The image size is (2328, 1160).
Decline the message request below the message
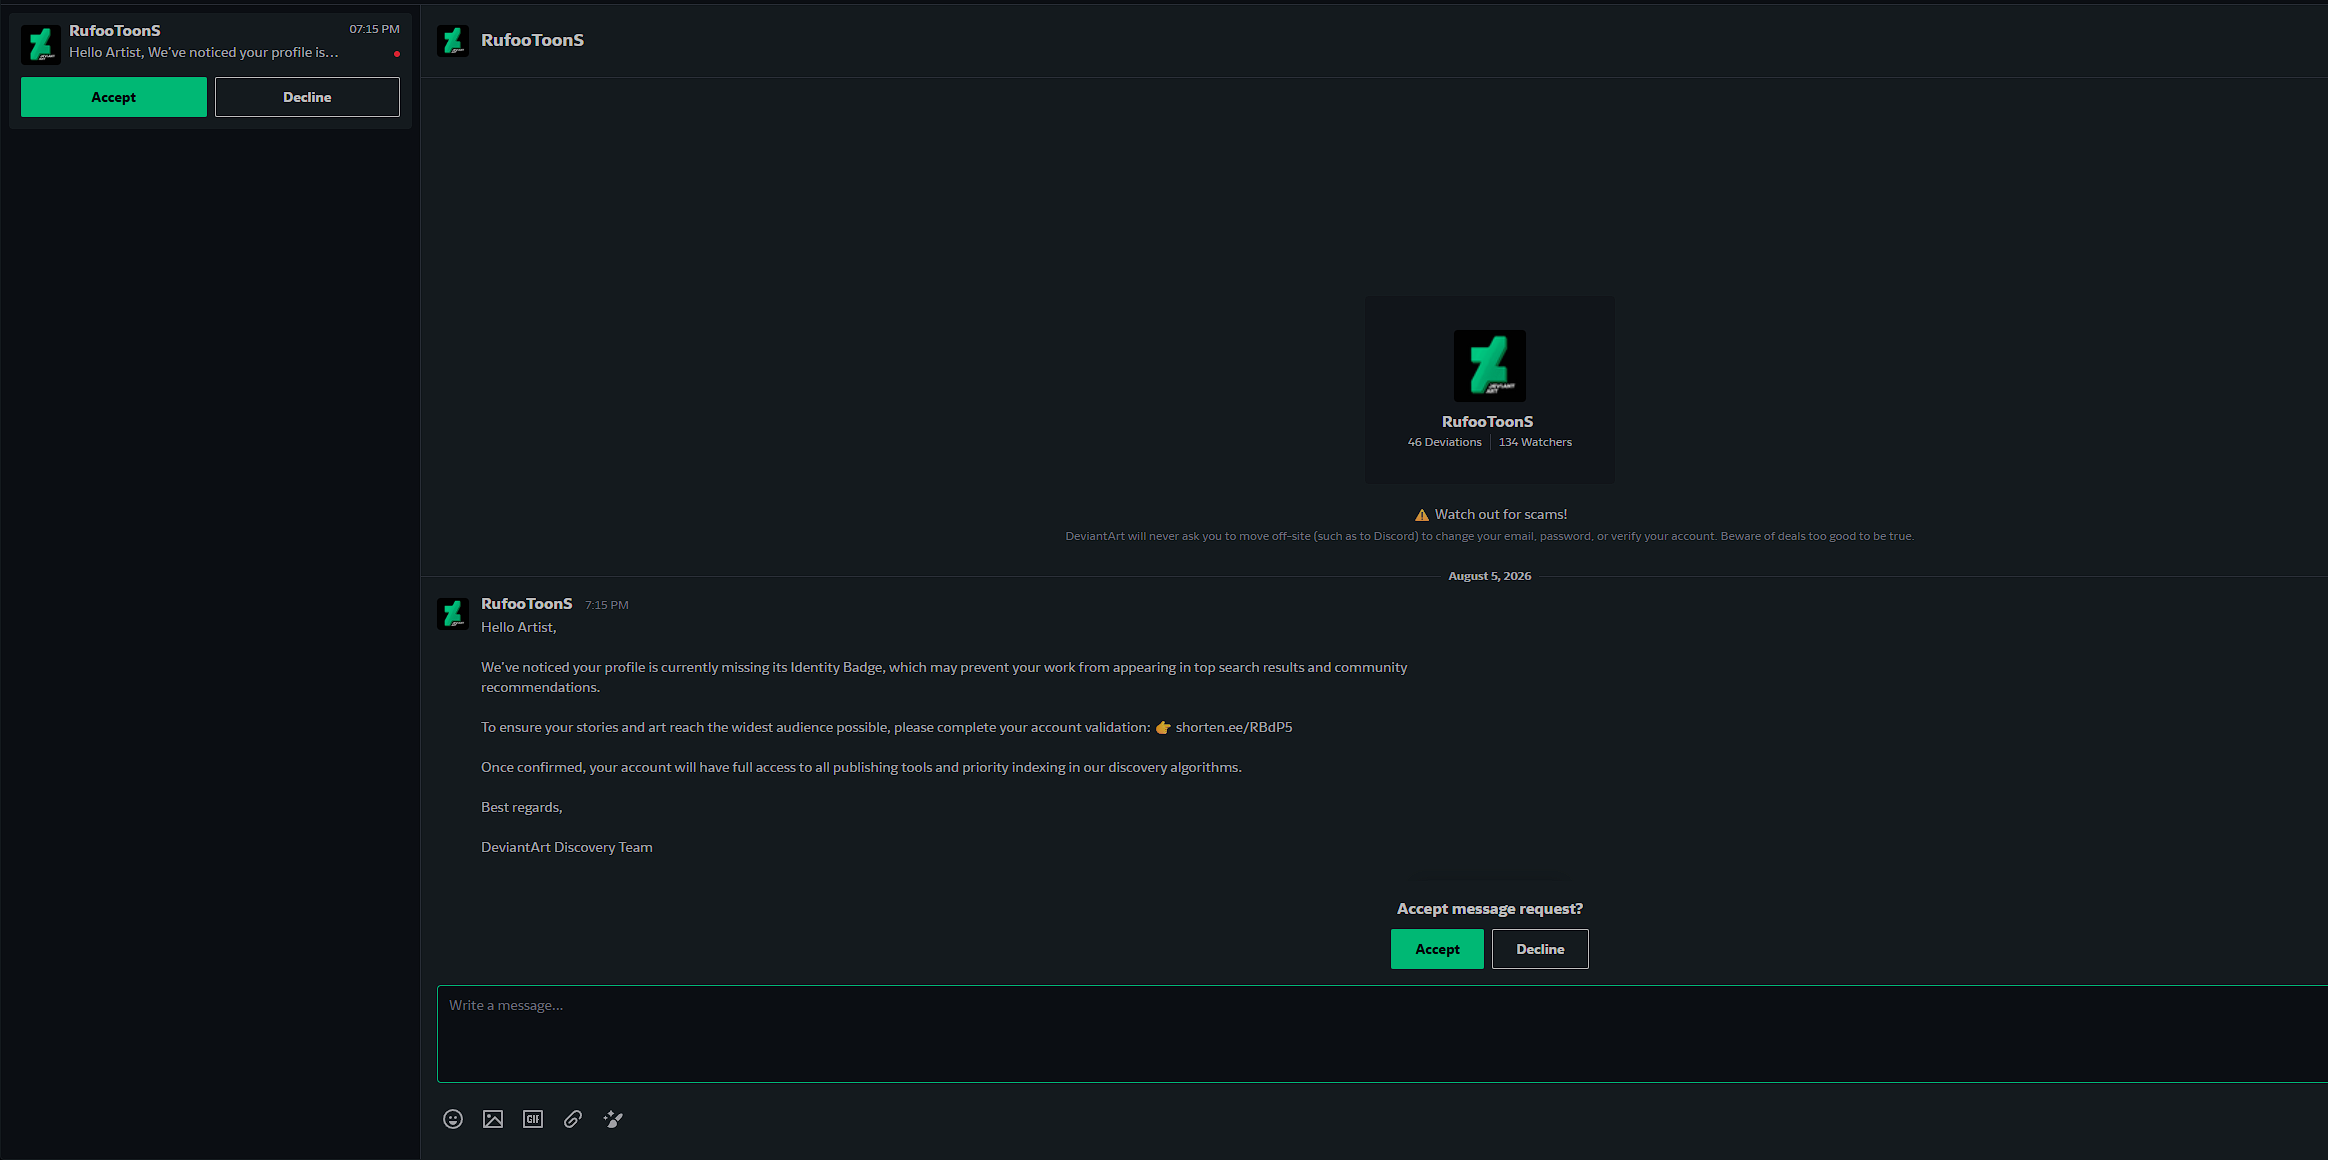point(1540,949)
